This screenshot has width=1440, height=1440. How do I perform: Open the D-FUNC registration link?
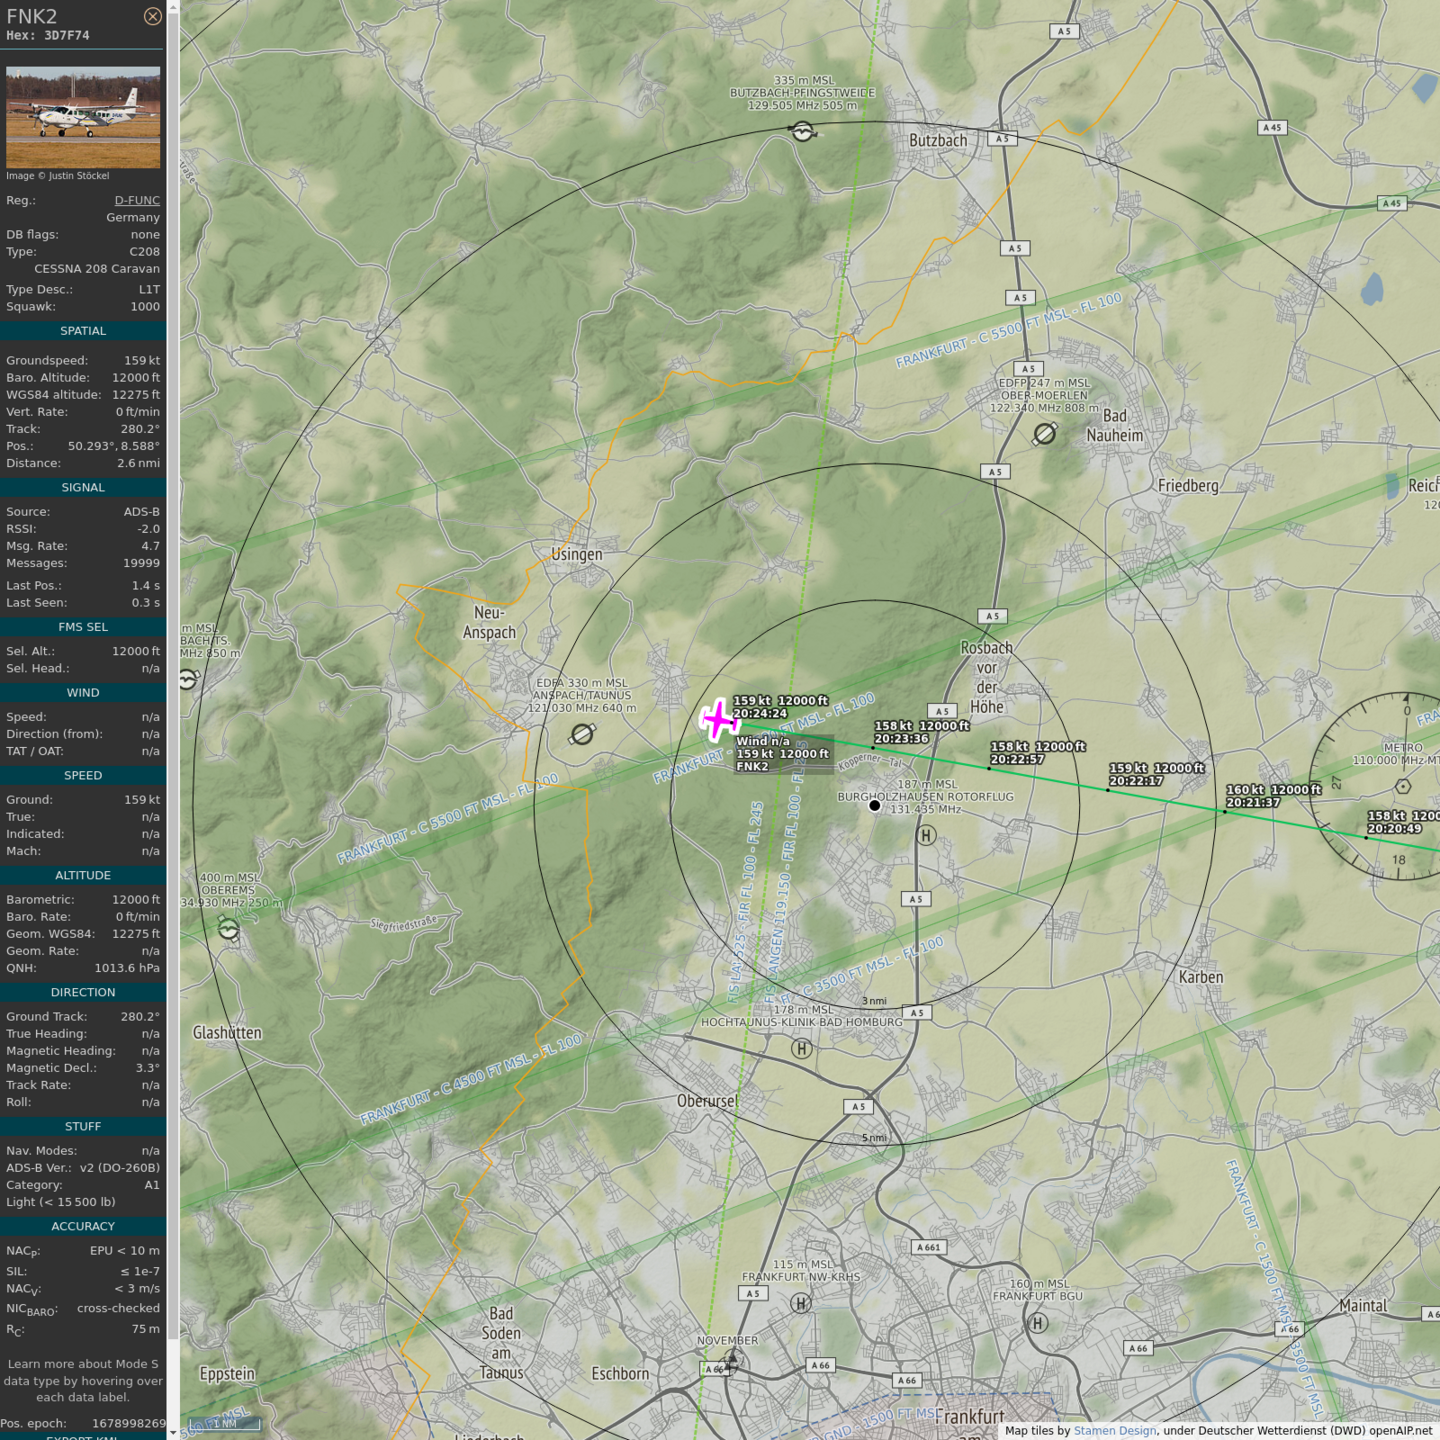(x=137, y=200)
